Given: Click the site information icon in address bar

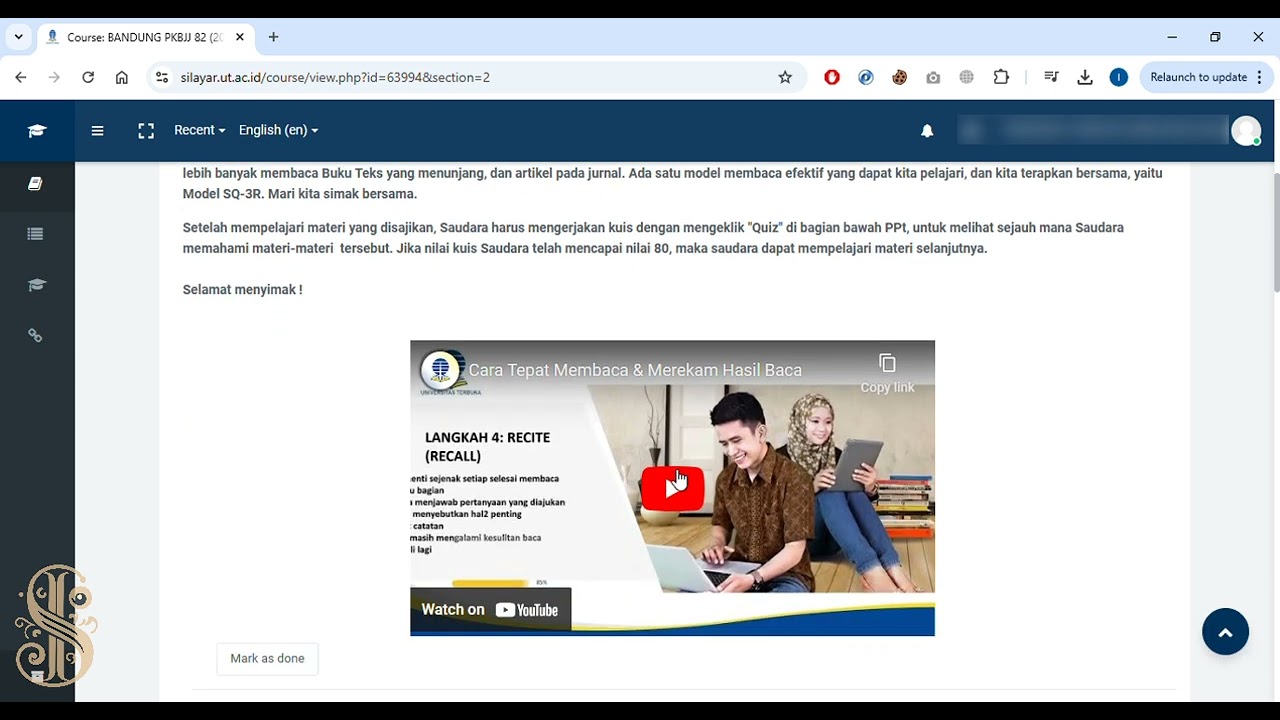Looking at the screenshot, I should pos(162,77).
